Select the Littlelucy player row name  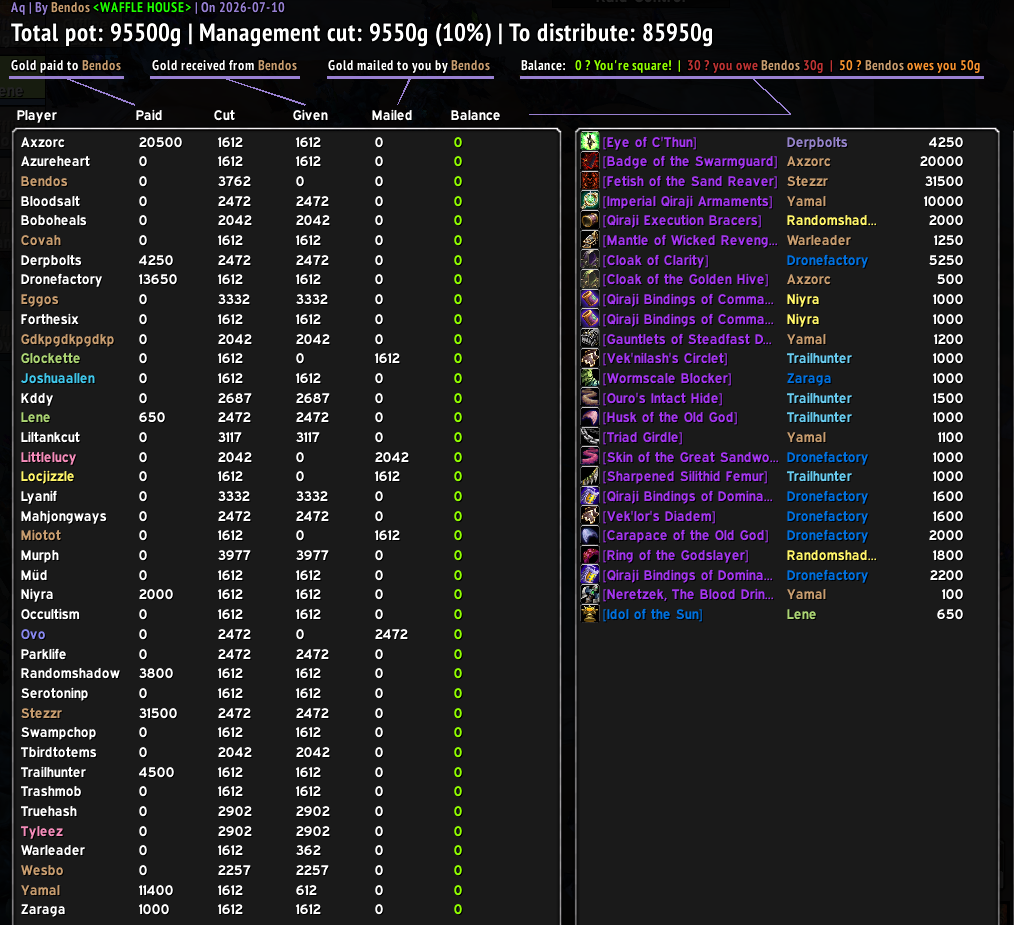[x=49, y=457]
